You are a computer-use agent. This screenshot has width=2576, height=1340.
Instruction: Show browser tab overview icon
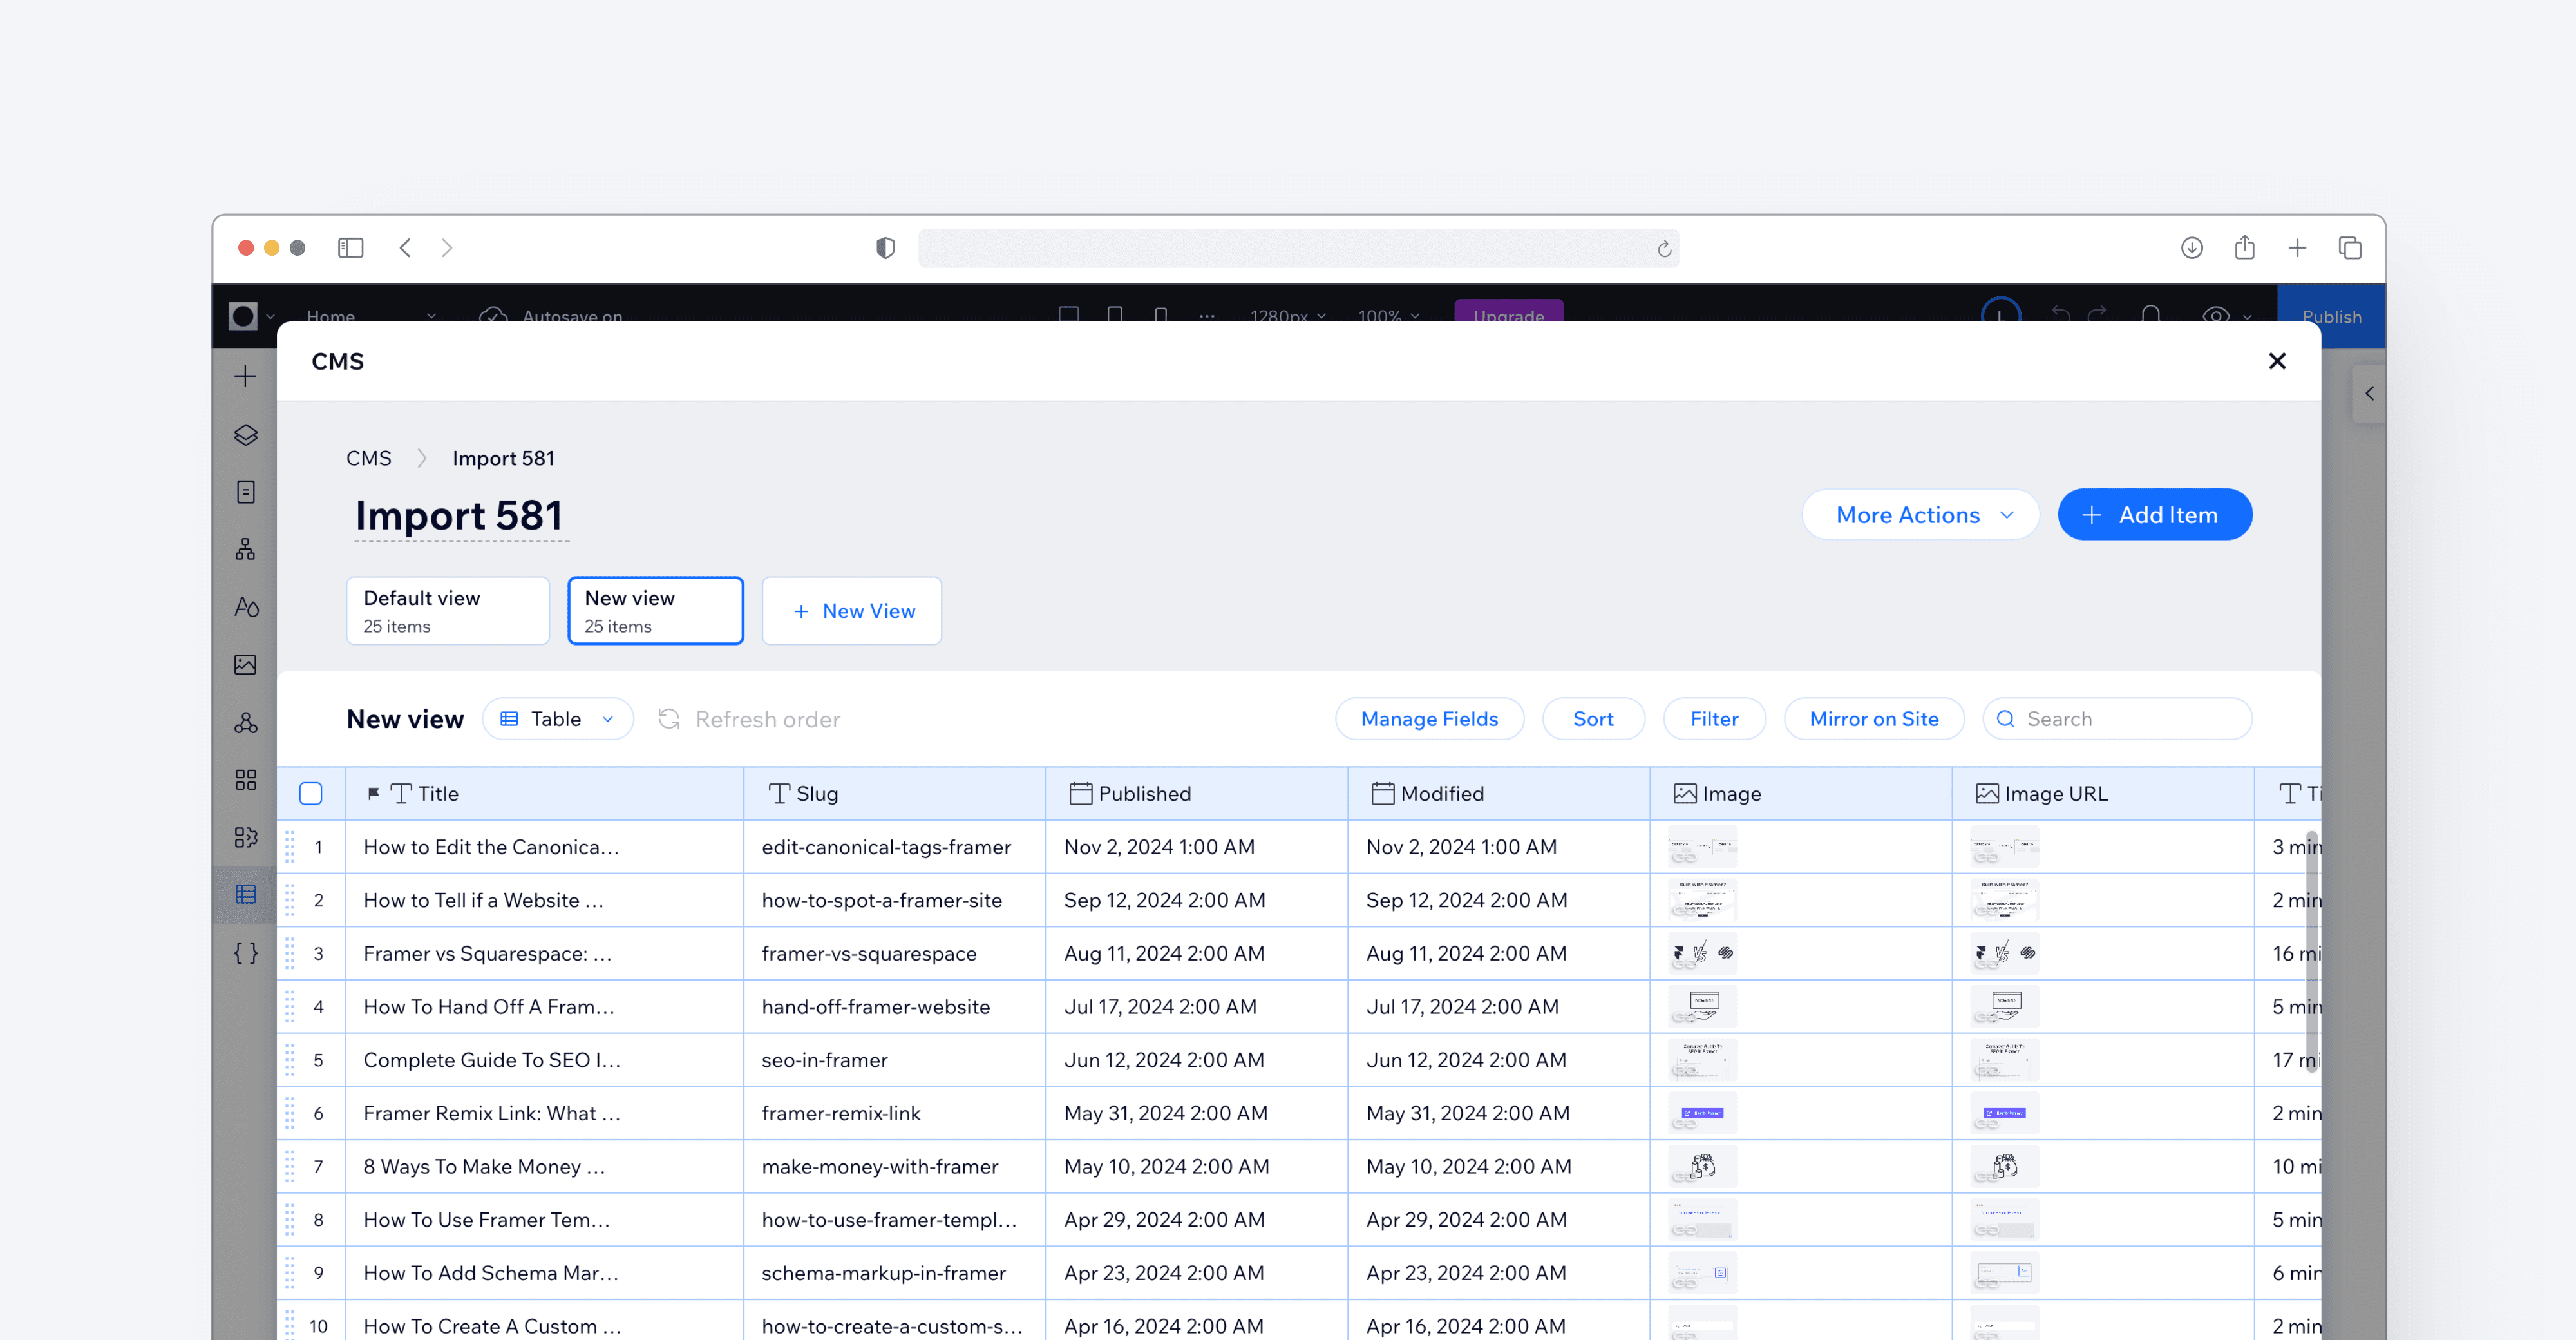2350,247
